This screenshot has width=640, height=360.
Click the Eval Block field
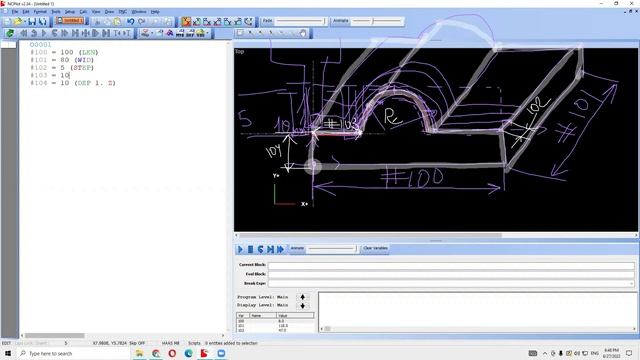coord(451,274)
